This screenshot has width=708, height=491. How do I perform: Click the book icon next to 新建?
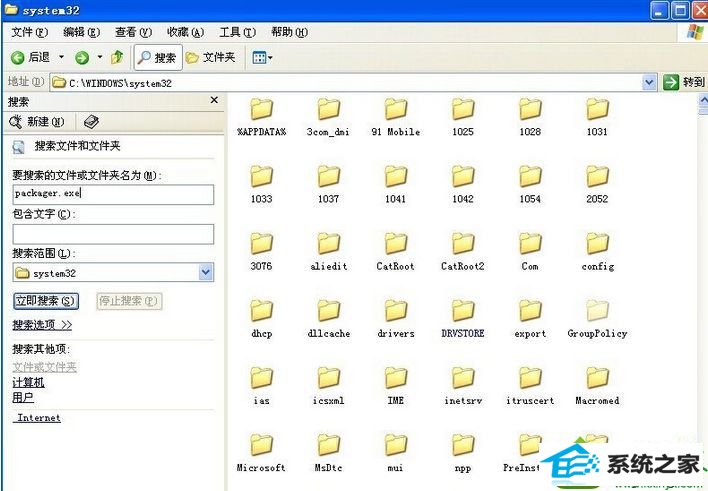91,122
